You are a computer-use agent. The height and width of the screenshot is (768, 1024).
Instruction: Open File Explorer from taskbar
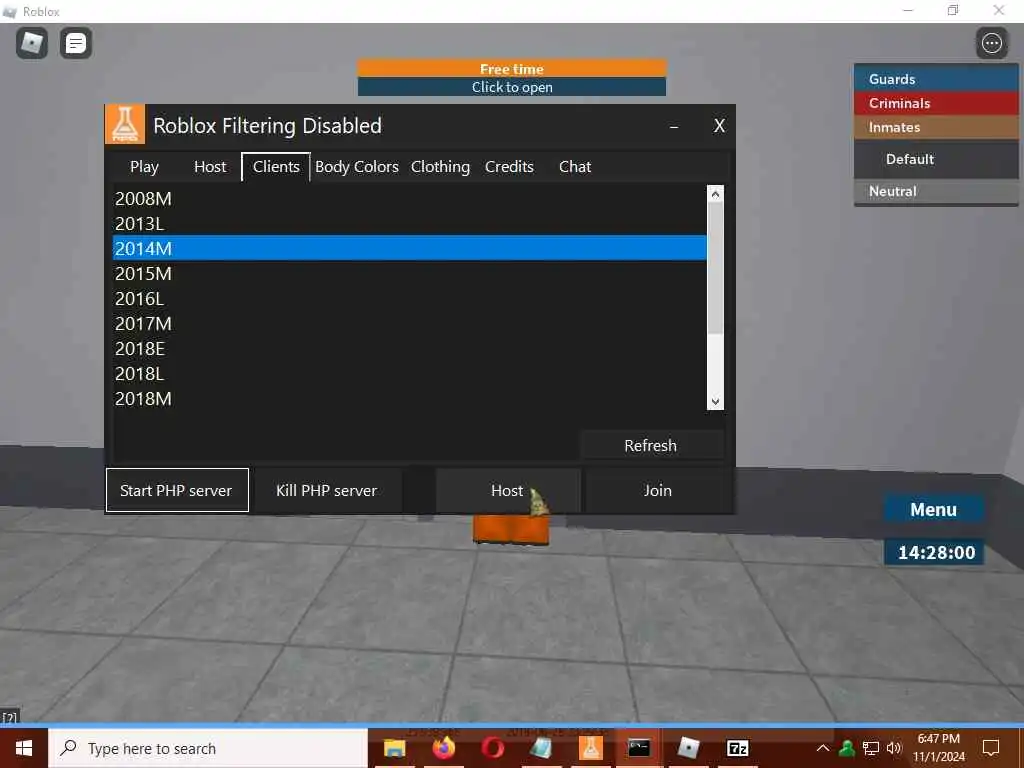coord(394,748)
